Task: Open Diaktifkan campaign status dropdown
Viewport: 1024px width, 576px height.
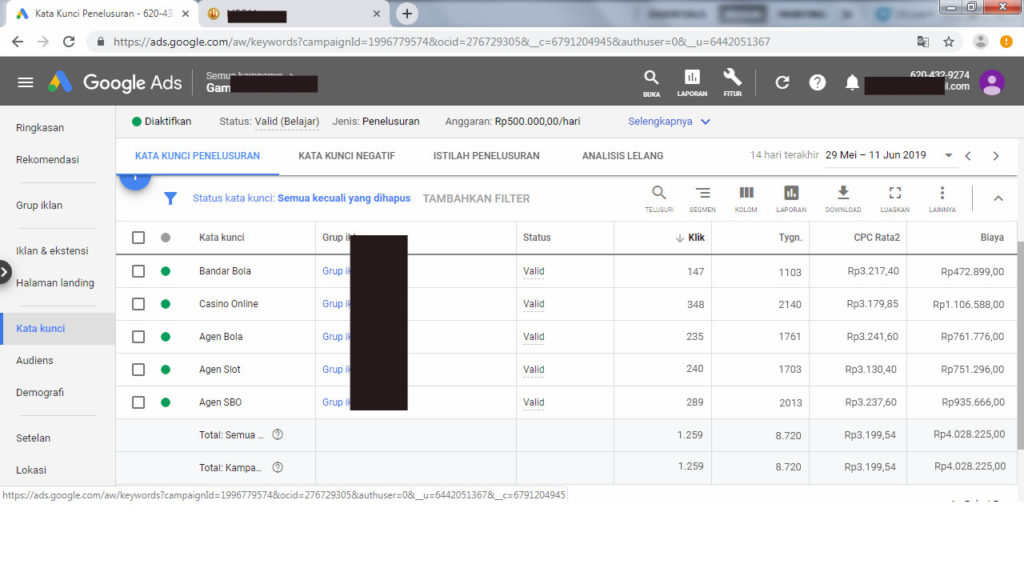Action: click(161, 121)
